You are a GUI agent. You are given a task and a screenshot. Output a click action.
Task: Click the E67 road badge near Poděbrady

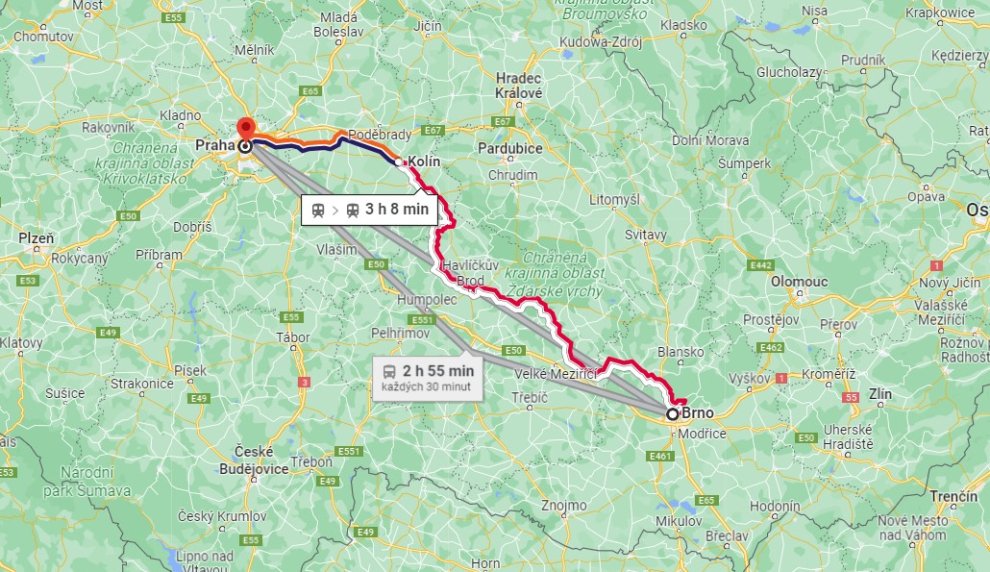coord(432,130)
